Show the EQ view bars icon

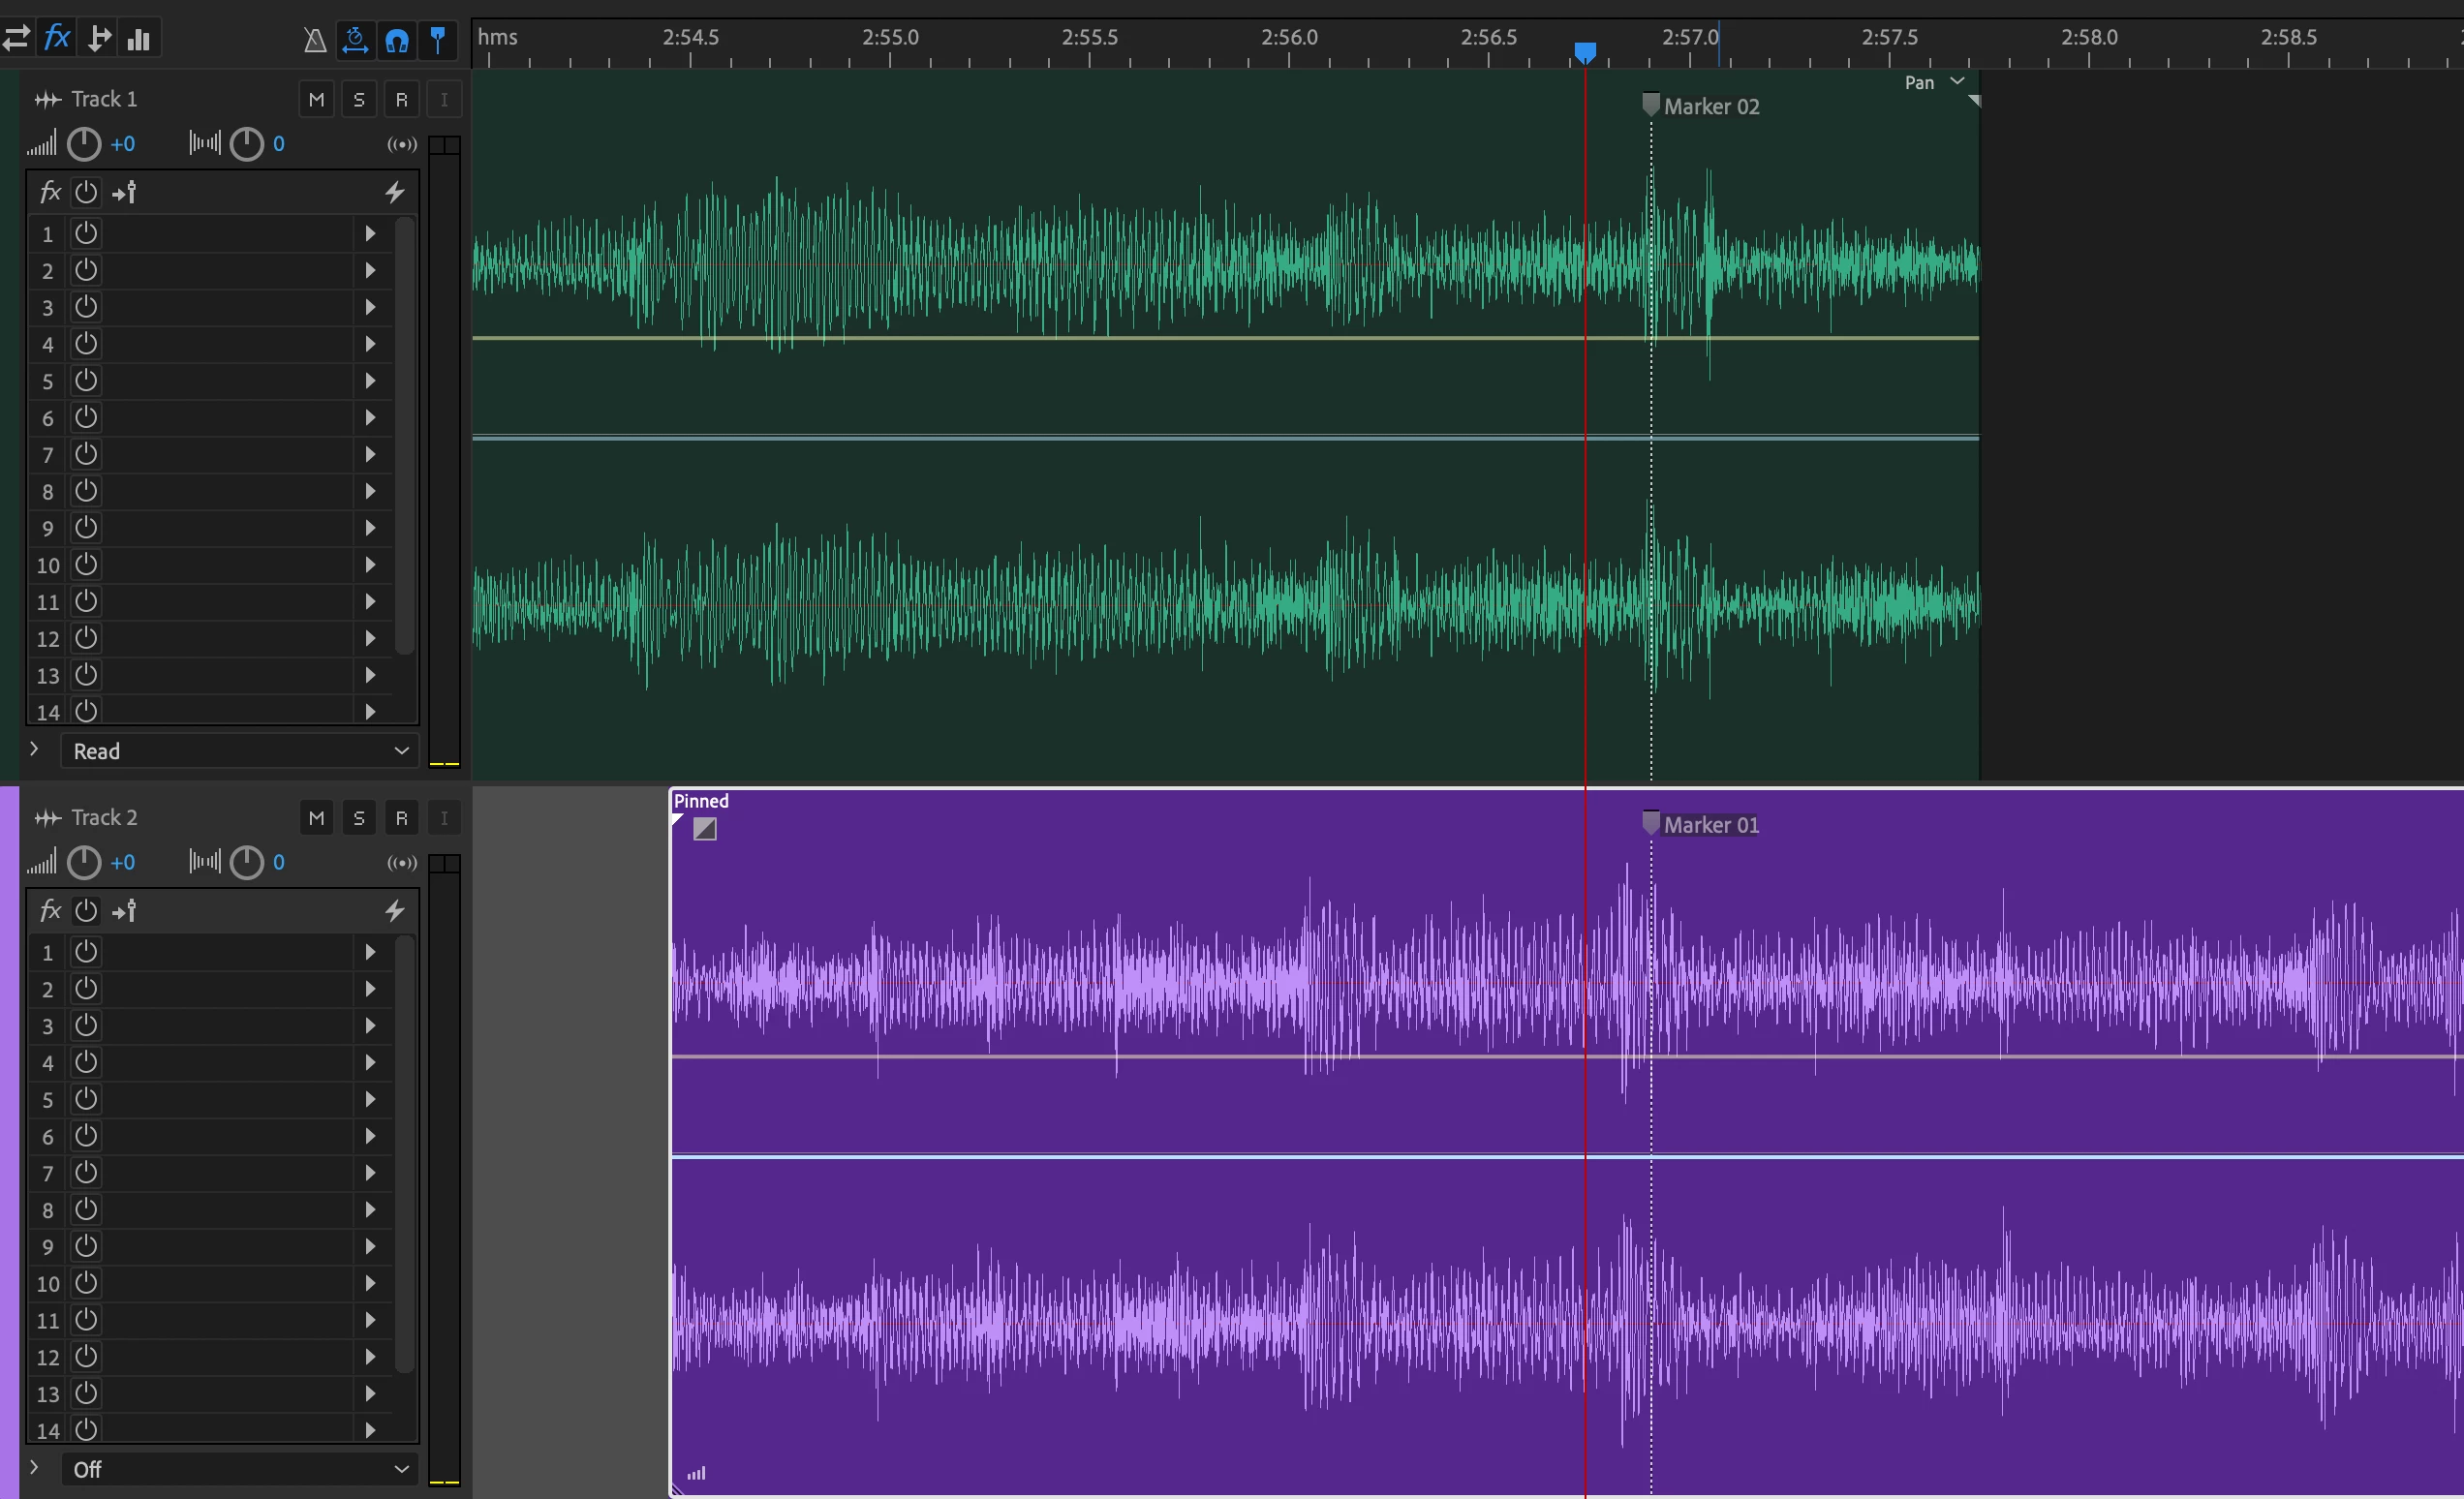point(139,39)
